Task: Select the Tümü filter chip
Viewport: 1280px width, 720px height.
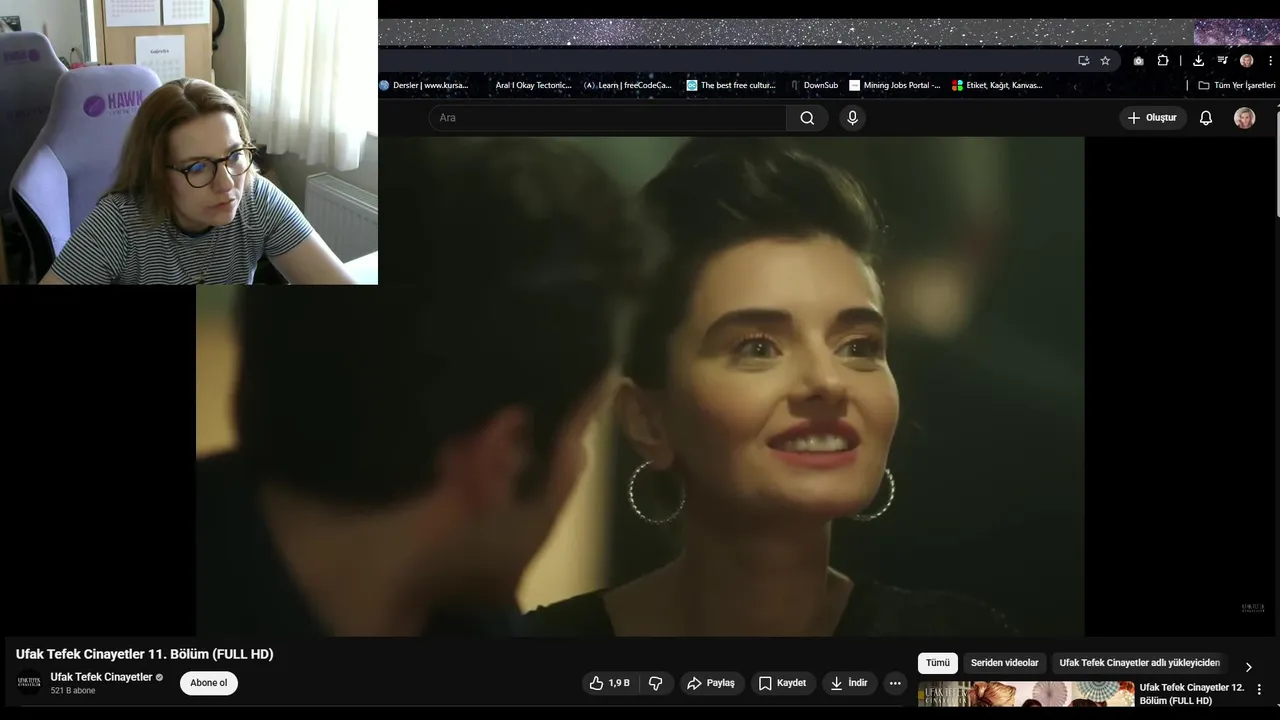Action: click(938, 663)
